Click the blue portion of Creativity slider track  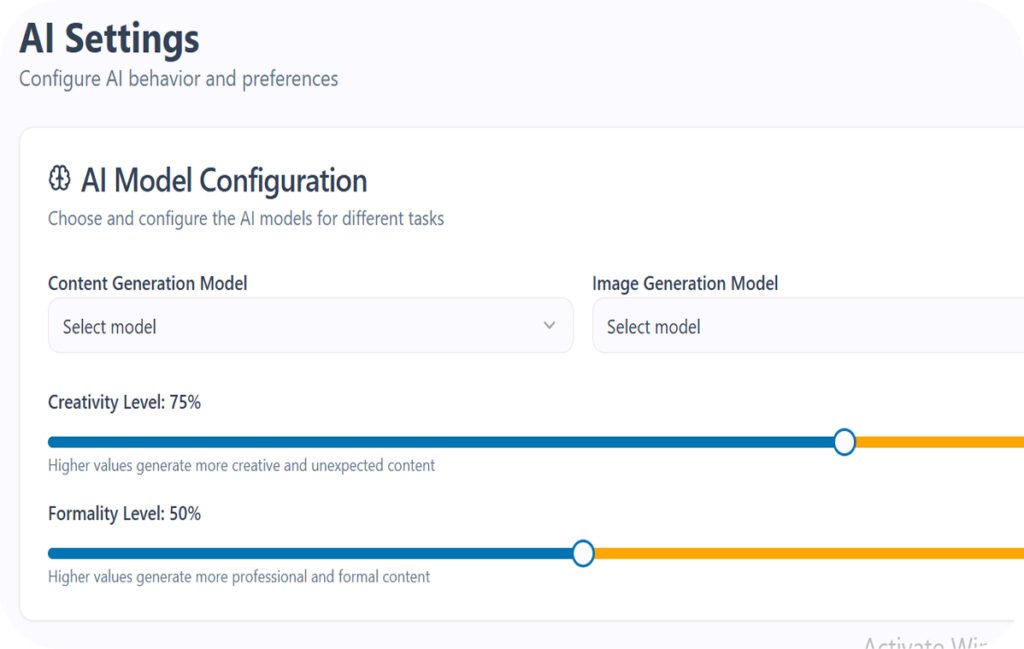(440, 442)
